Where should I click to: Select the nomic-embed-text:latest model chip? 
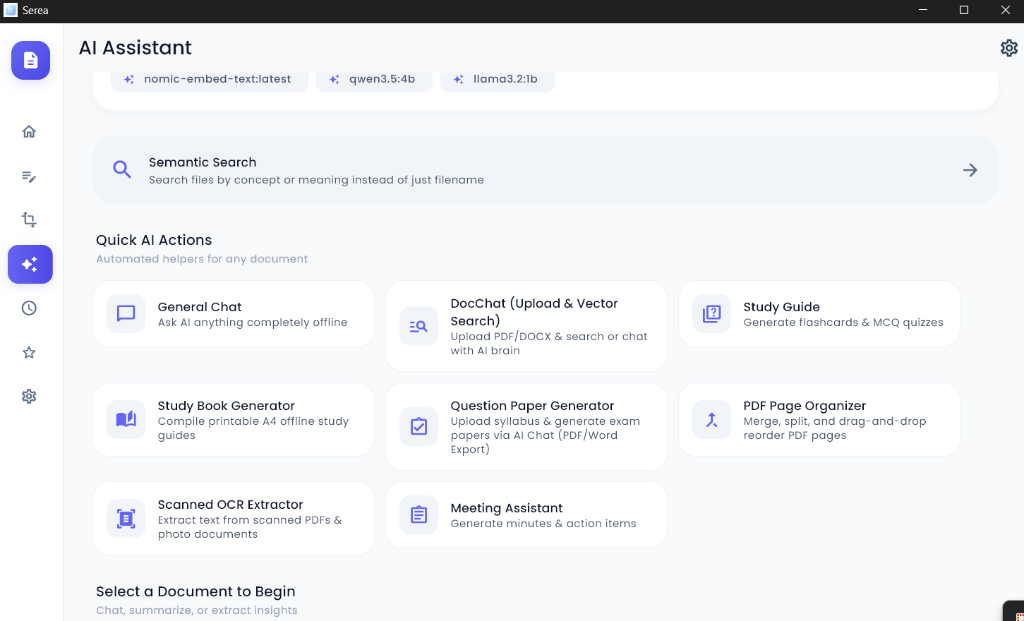[209, 80]
